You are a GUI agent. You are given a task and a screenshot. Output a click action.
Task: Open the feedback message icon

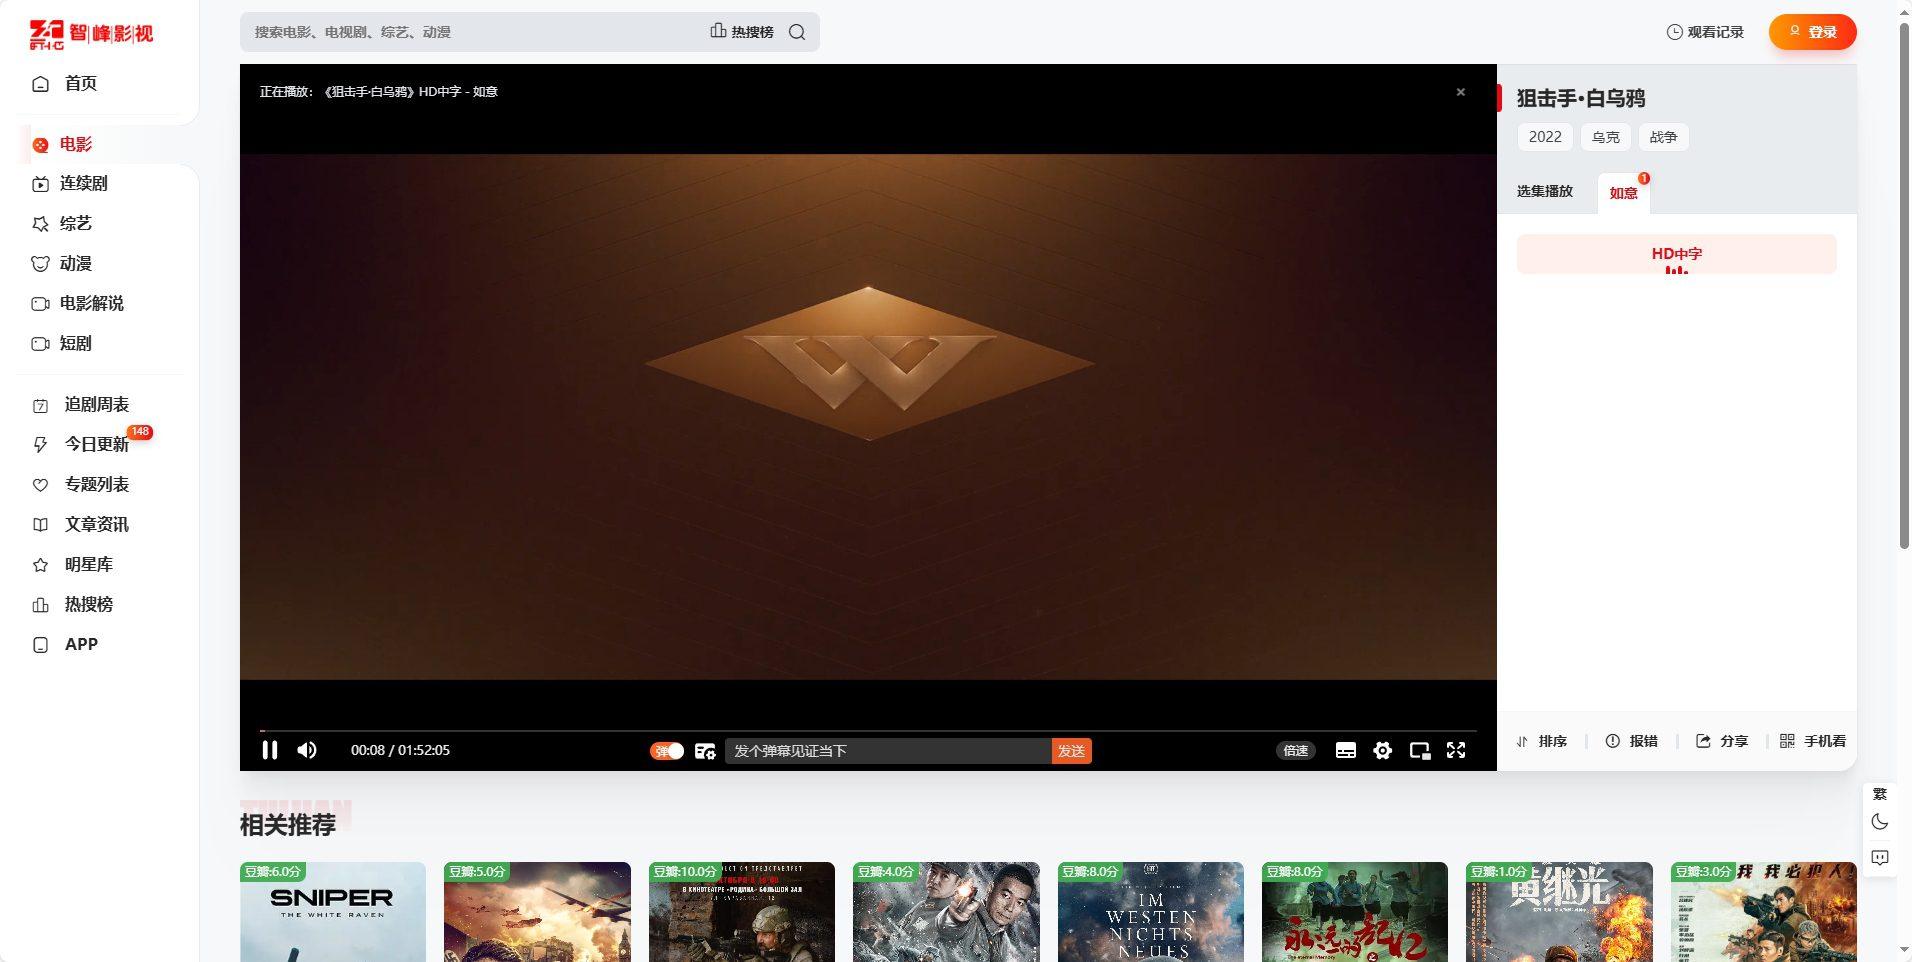coord(1880,858)
